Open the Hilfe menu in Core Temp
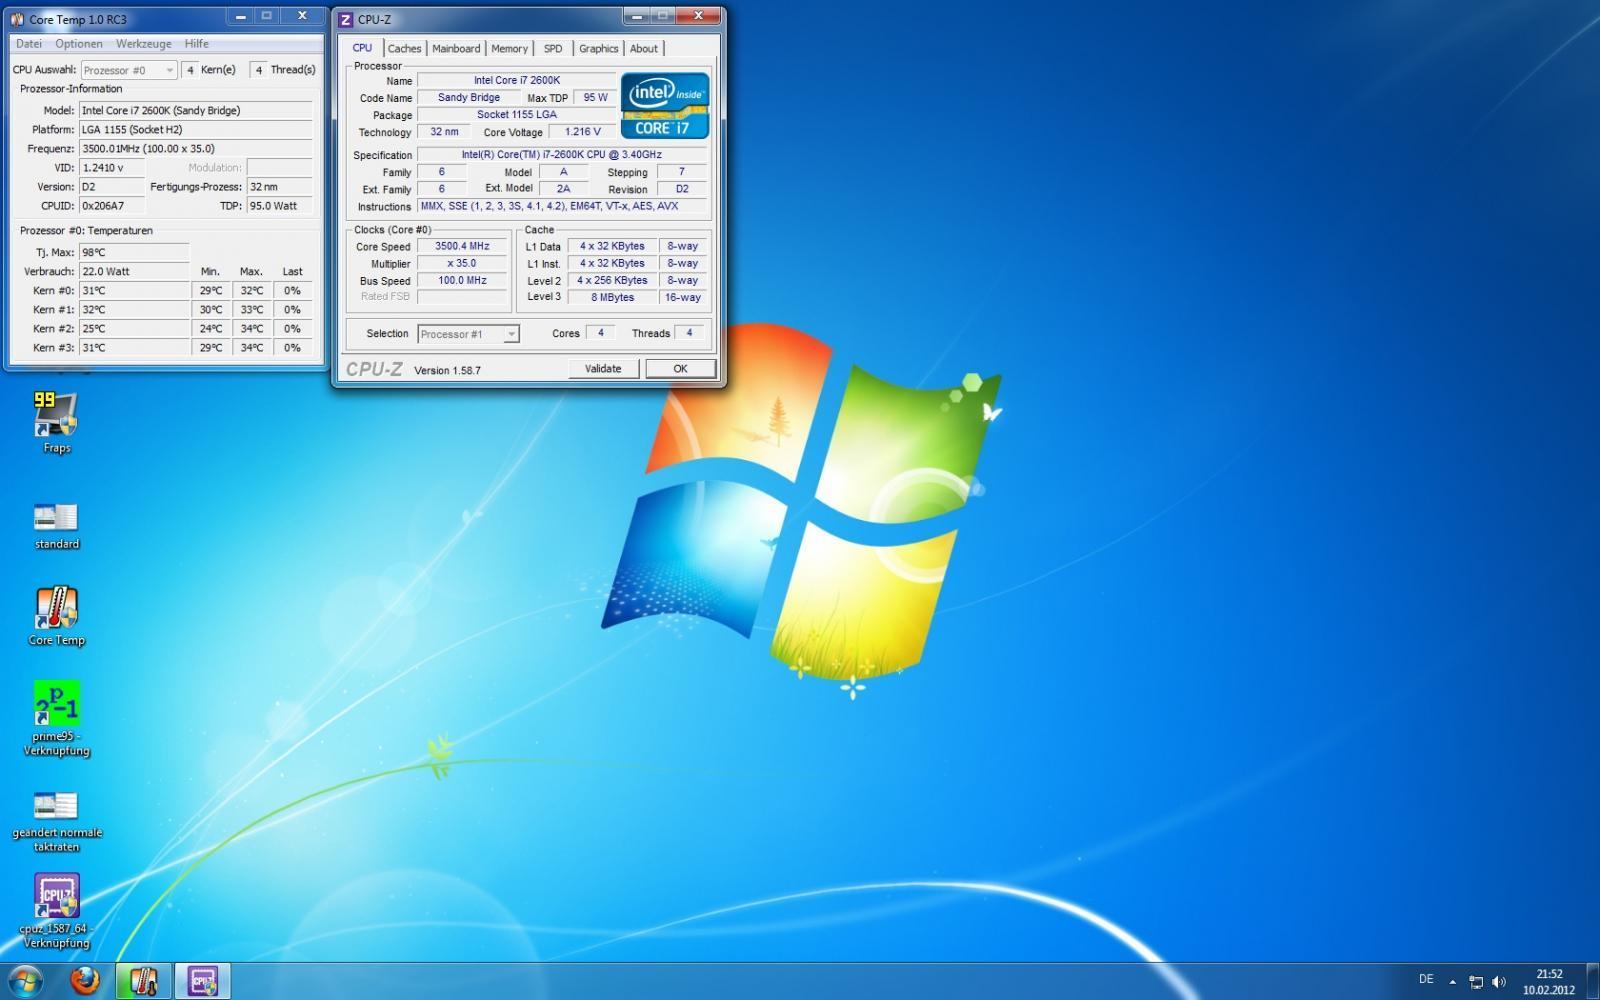Image resolution: width=1600 pixels, height=1000 pixels. point(197,44)
